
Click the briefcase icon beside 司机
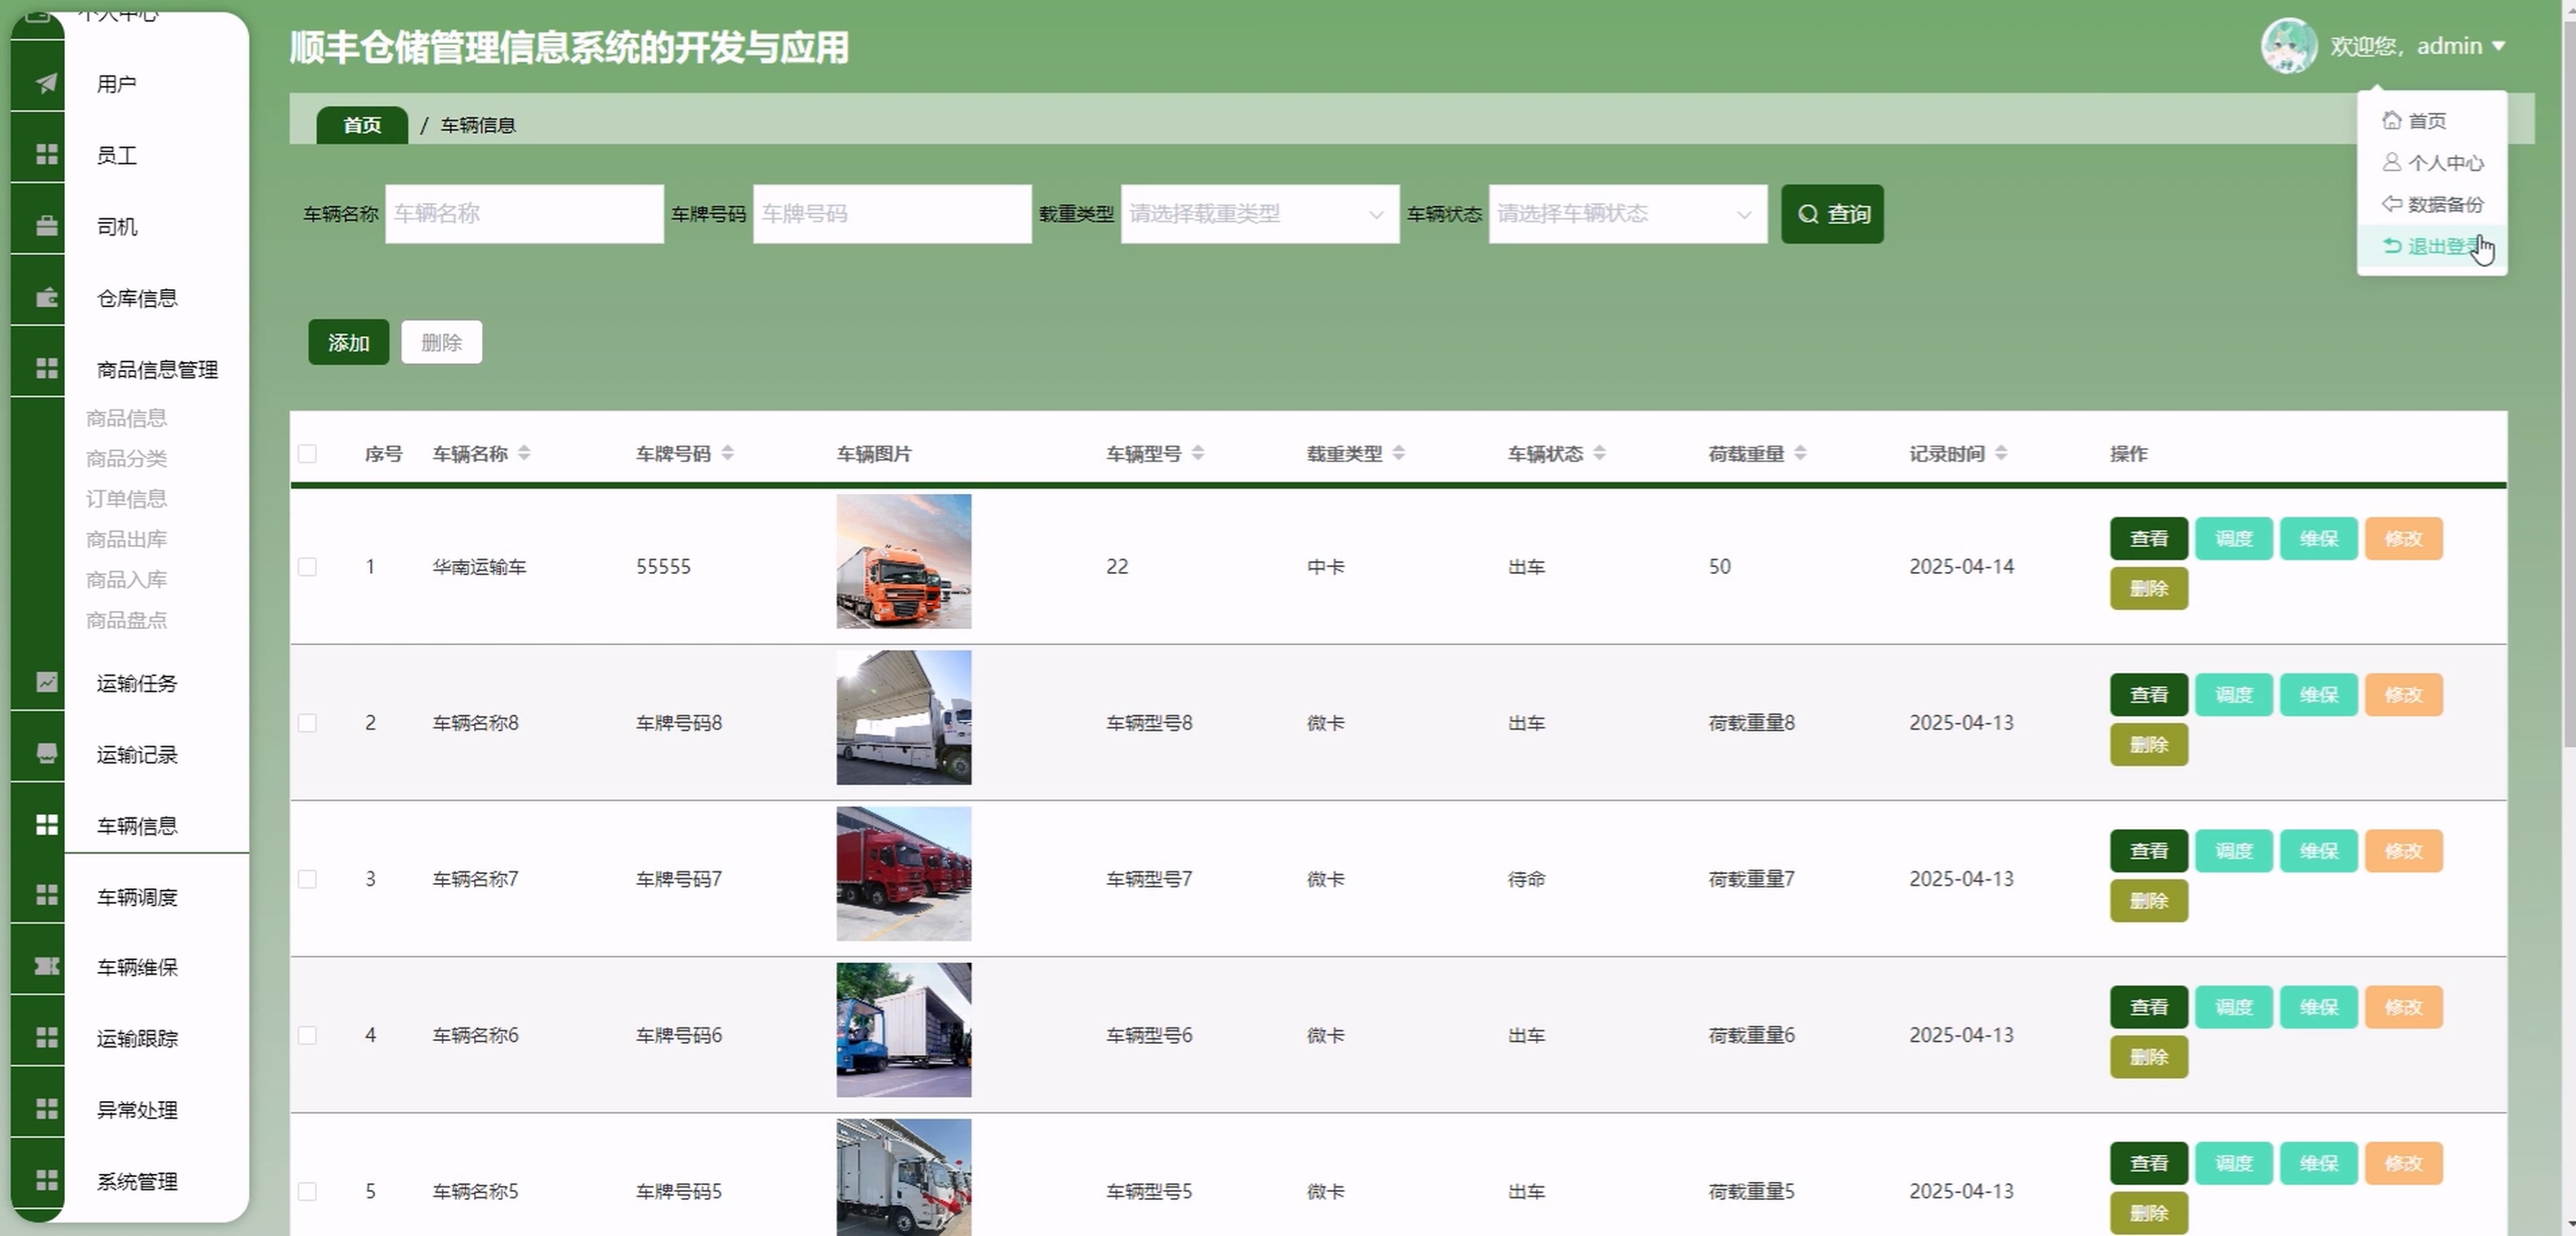coord(46,226)
